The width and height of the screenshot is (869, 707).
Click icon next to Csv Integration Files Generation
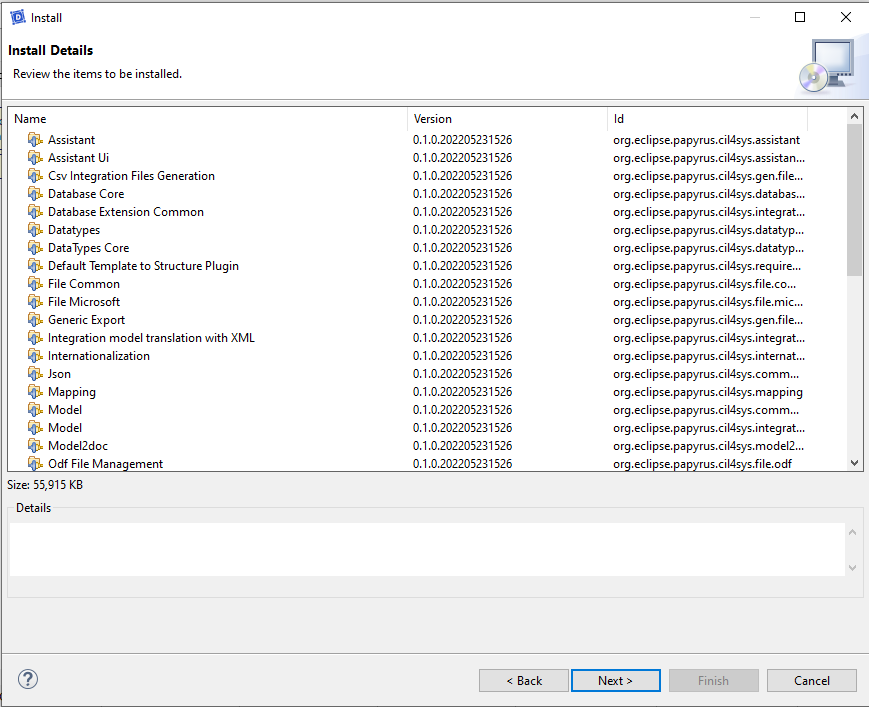(35, 176)
